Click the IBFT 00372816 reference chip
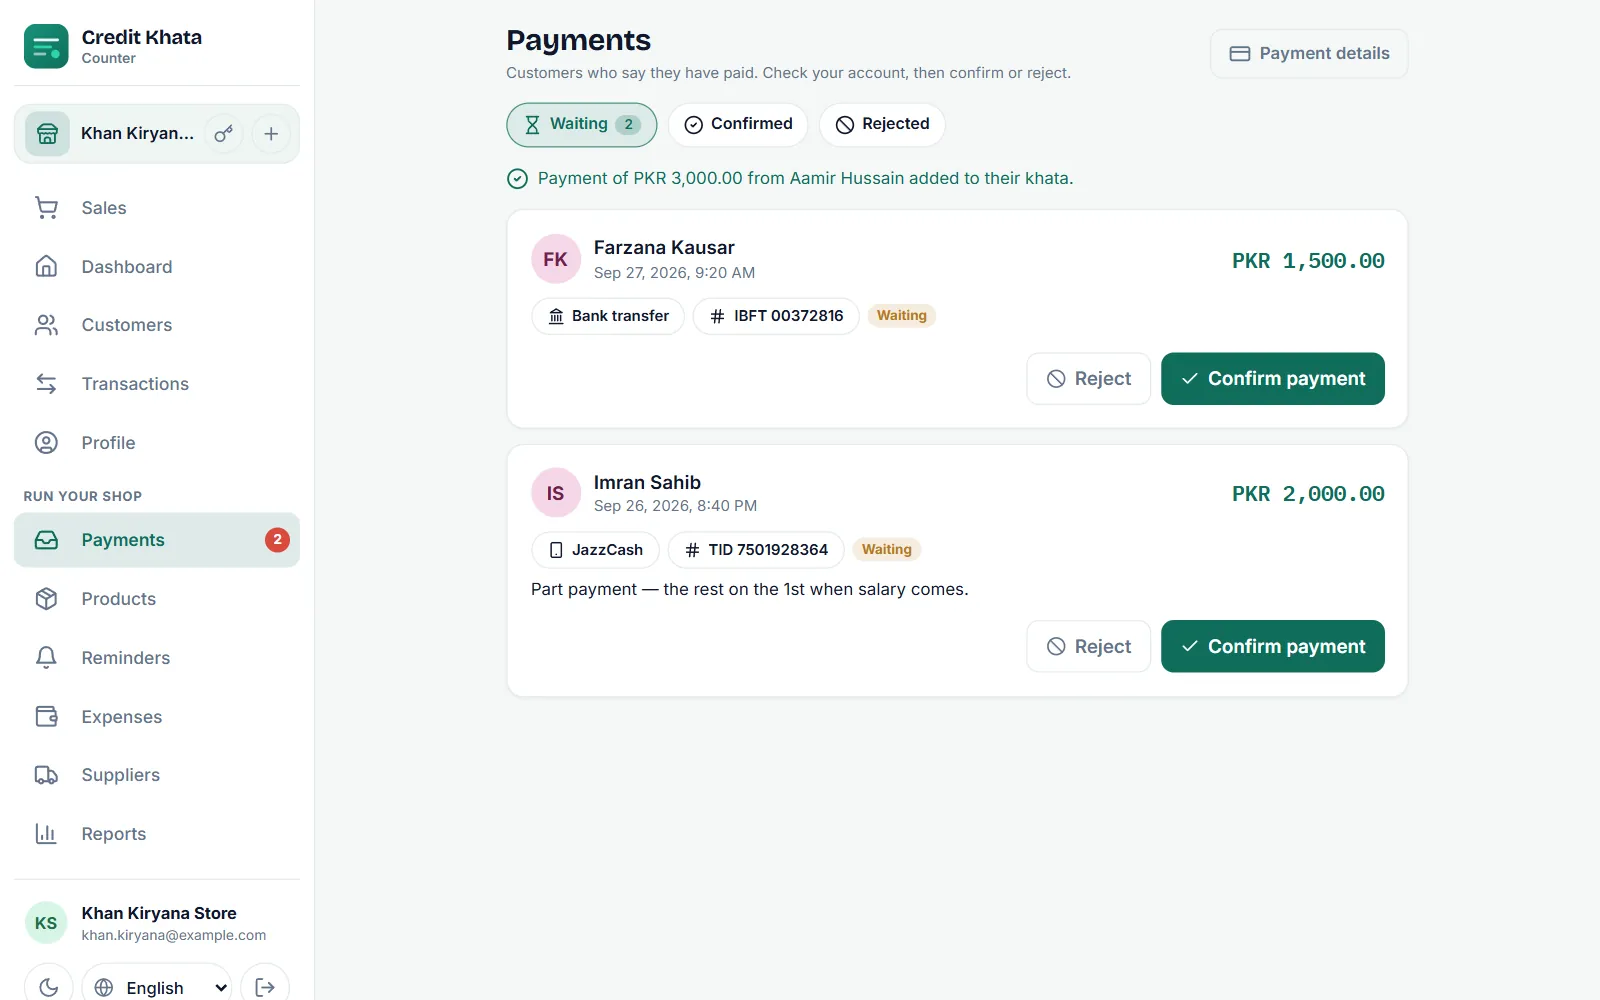This screenshot has width=1600, height=1000. click(776, 316)
